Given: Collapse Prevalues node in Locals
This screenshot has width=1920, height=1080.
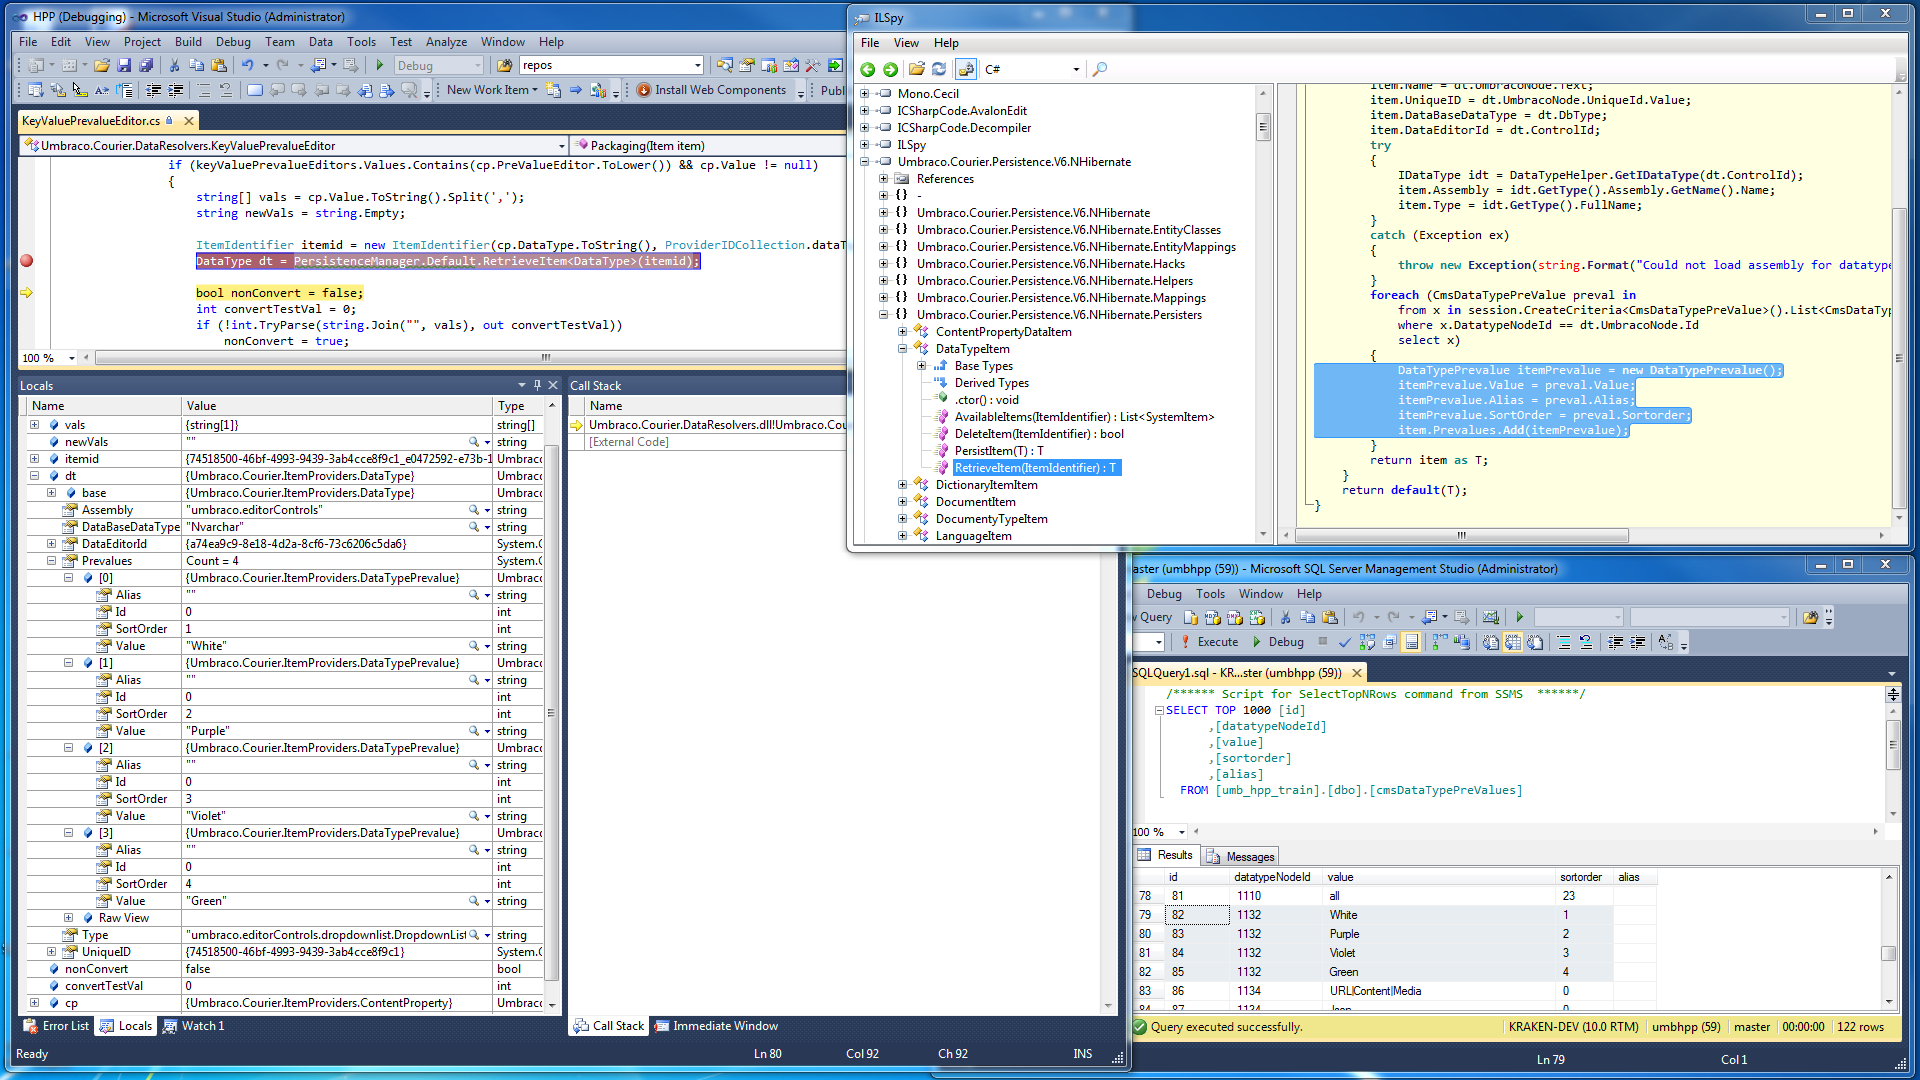Looking at the screenshot, I should click(x=51, y=561).
